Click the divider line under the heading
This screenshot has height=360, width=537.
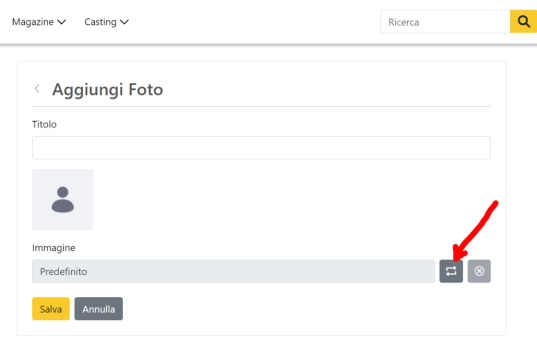point(261,107)
